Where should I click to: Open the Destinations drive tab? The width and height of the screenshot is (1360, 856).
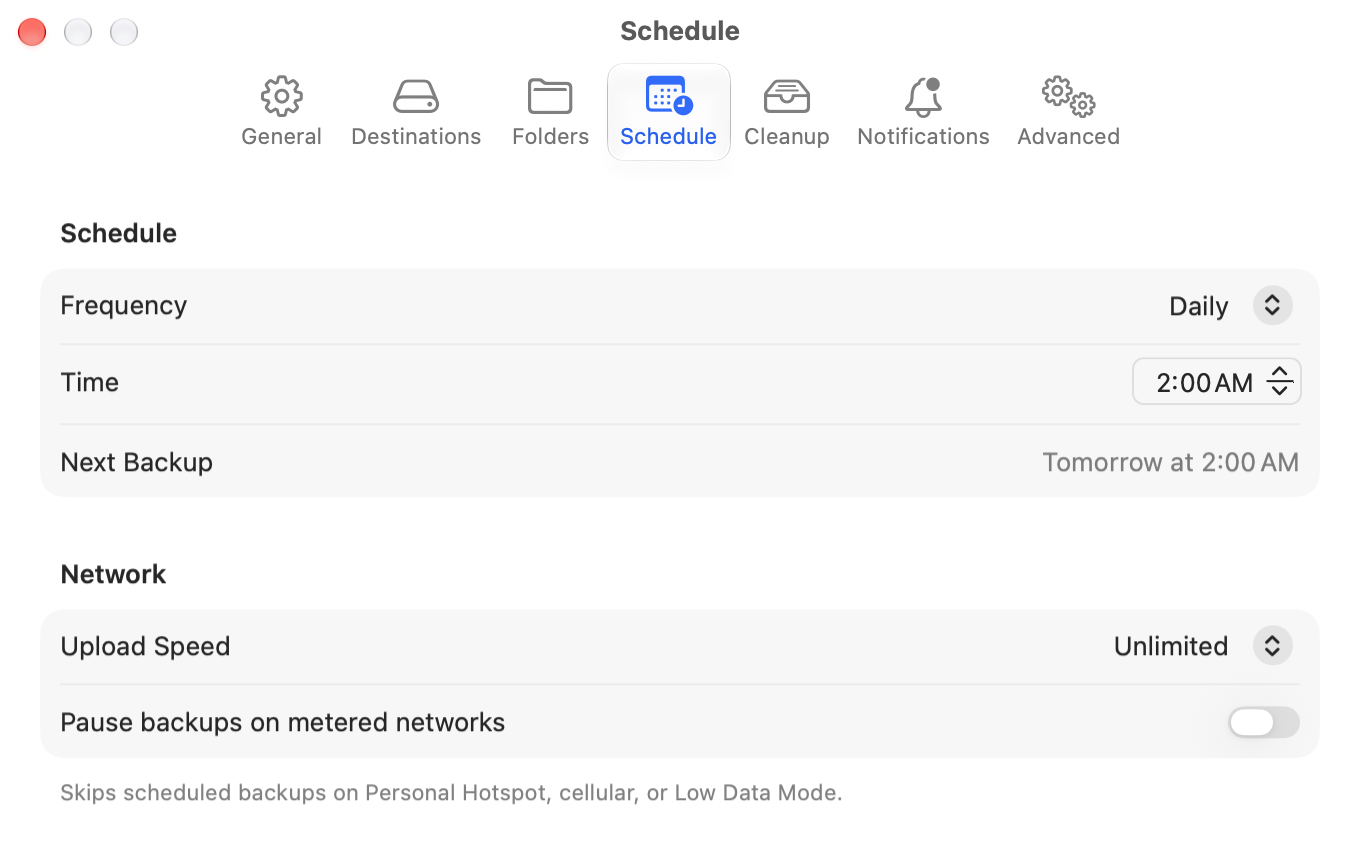click(x=416, y=112)
